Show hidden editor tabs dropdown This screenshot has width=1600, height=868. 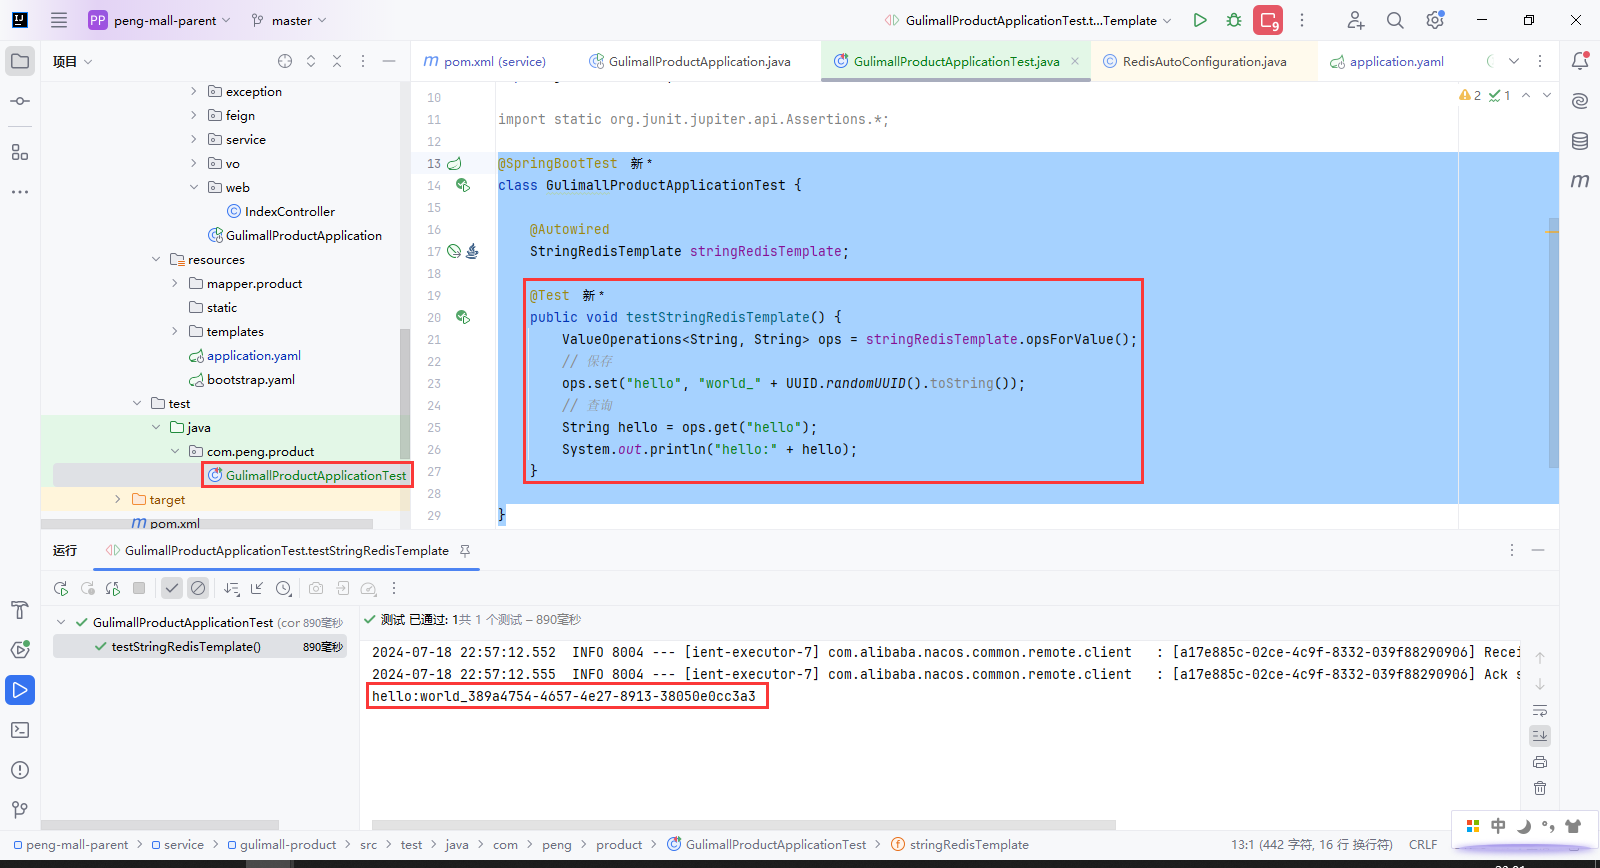click(1514, 61)
